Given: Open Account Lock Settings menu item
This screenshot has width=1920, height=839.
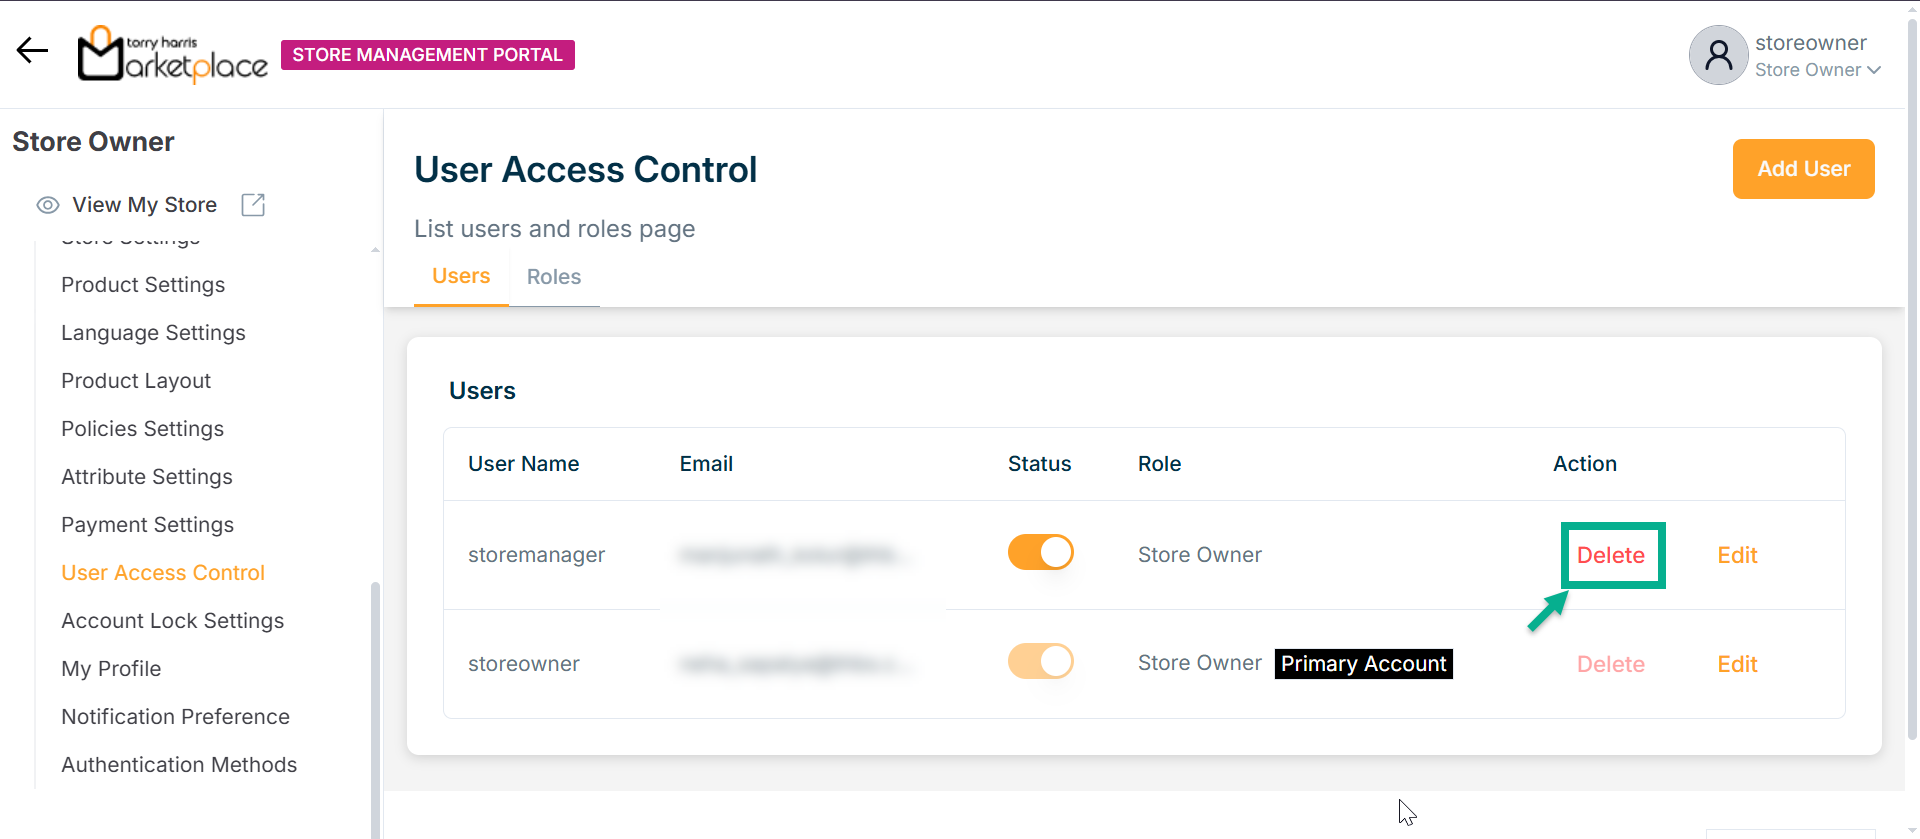Looking at the screenshot, I should pos(172,621).
